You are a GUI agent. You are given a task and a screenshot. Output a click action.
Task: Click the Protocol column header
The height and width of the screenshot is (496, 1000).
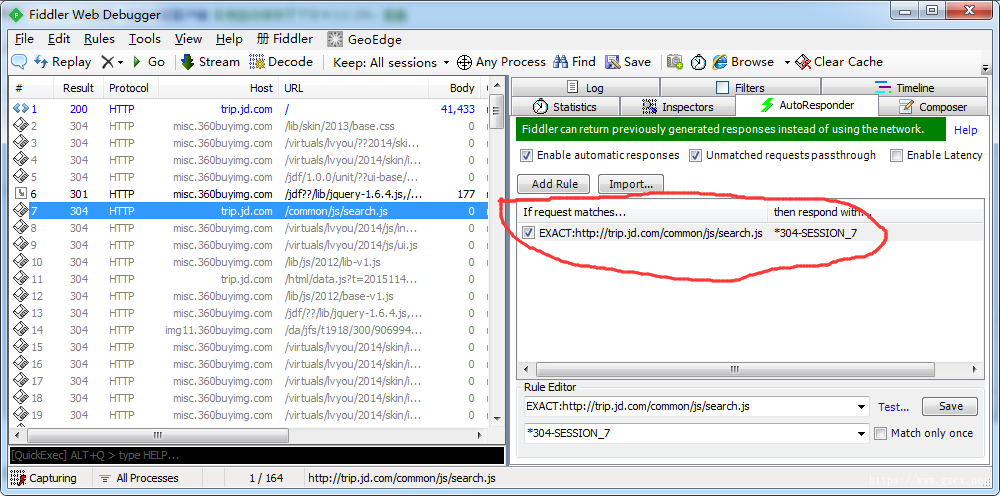(129, 88)
